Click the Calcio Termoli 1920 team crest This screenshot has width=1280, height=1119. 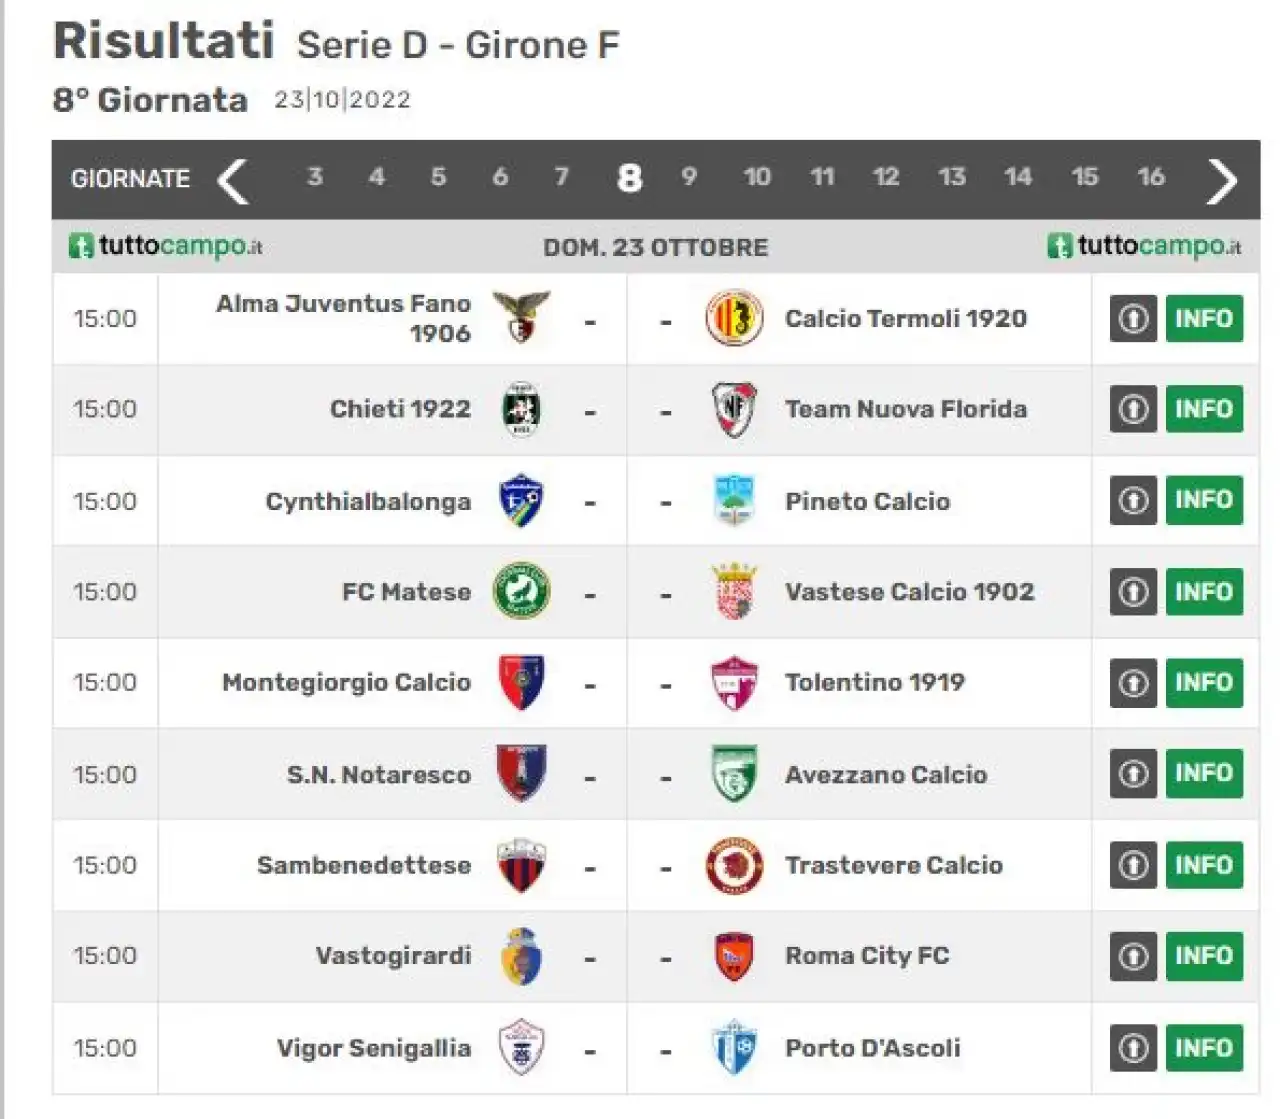click(734, 318)
